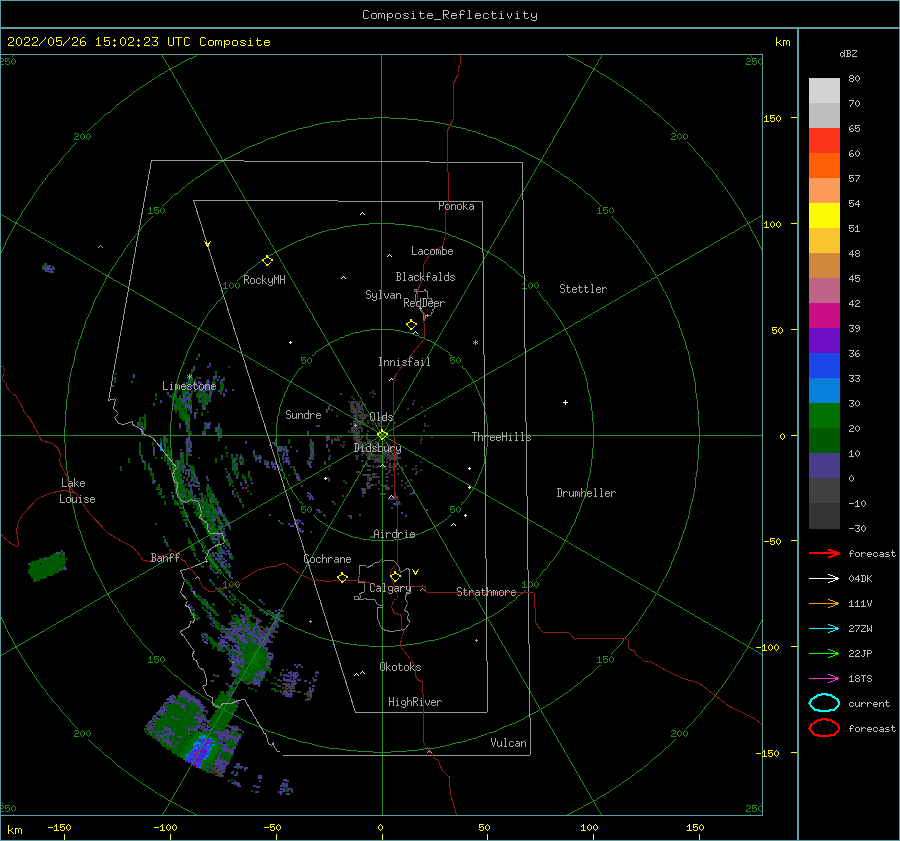The width and height of the screenshot is (900, 841).
Task: Click the Lacombe town label
Action: (x=432, y=251)
